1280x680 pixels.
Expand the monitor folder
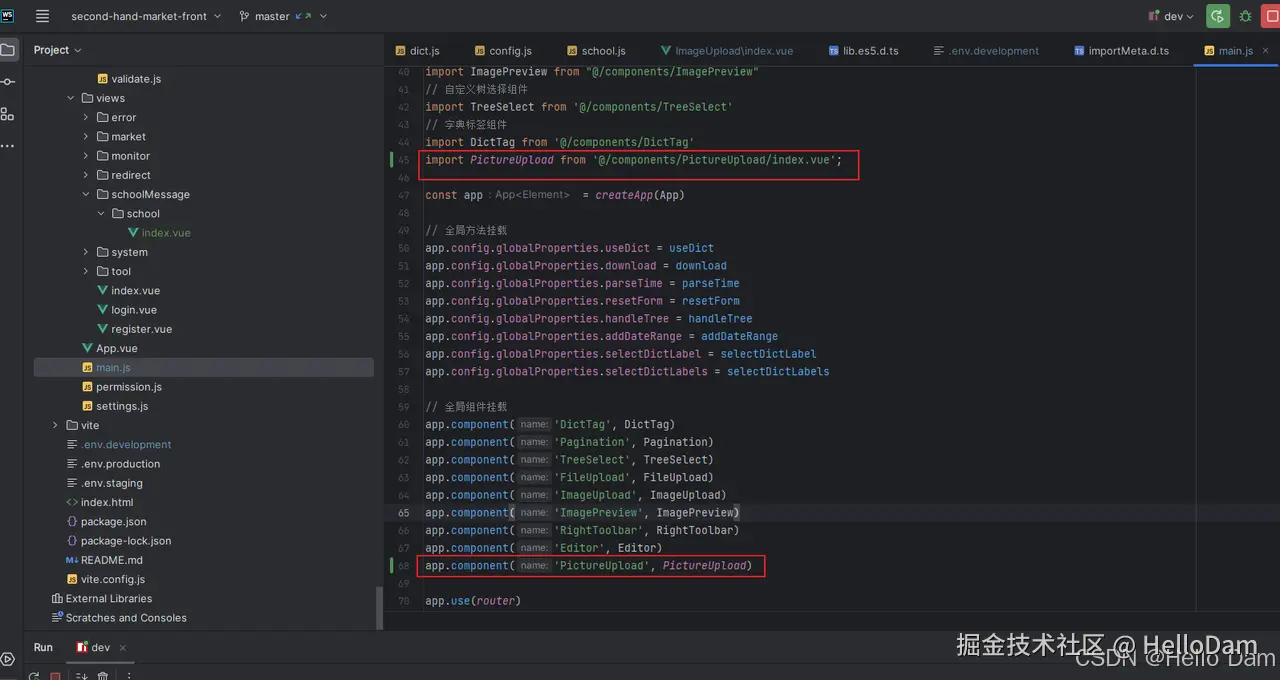tap(86, 156)
